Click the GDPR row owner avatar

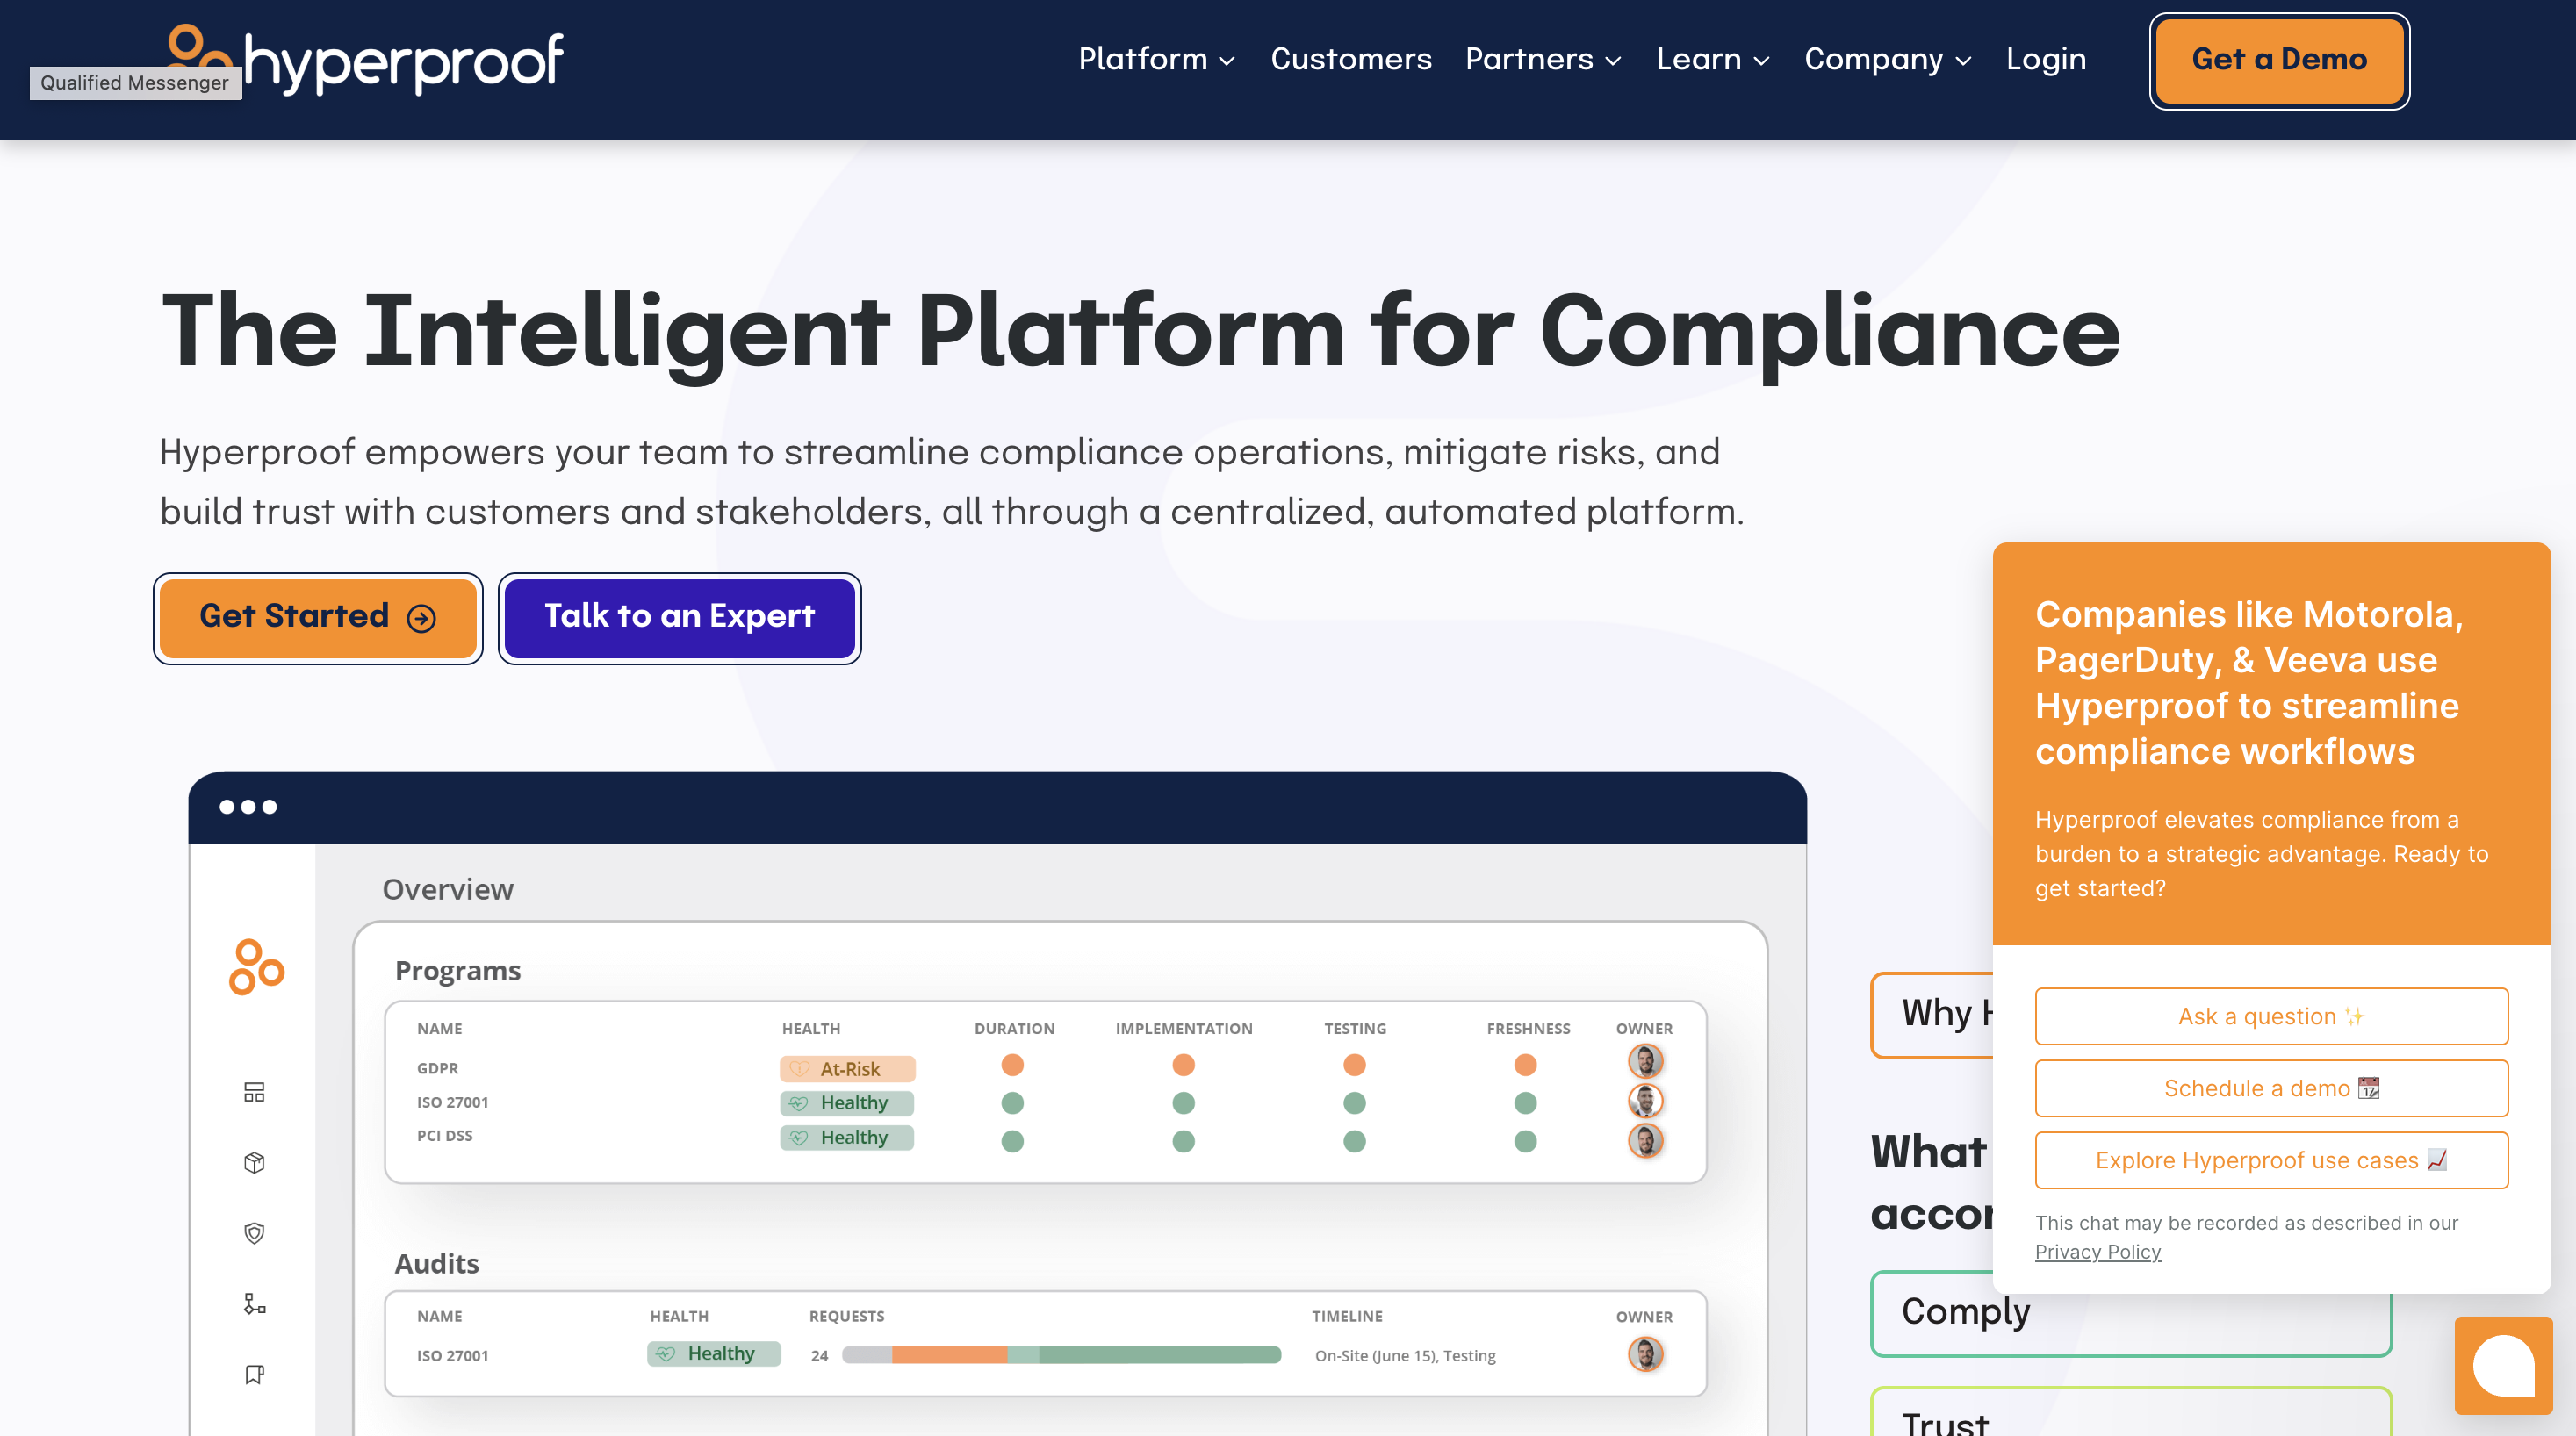[x=1645, y=1061]
